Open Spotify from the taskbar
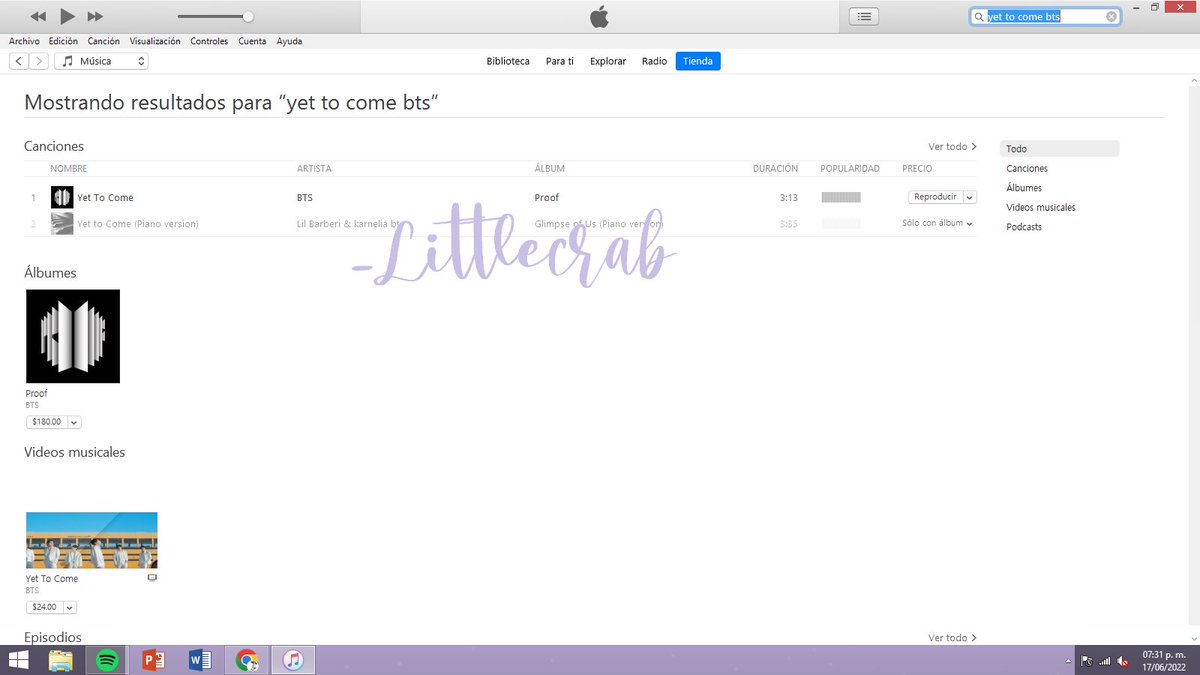This screenshot has height=675, width=1200. [107, 660]
